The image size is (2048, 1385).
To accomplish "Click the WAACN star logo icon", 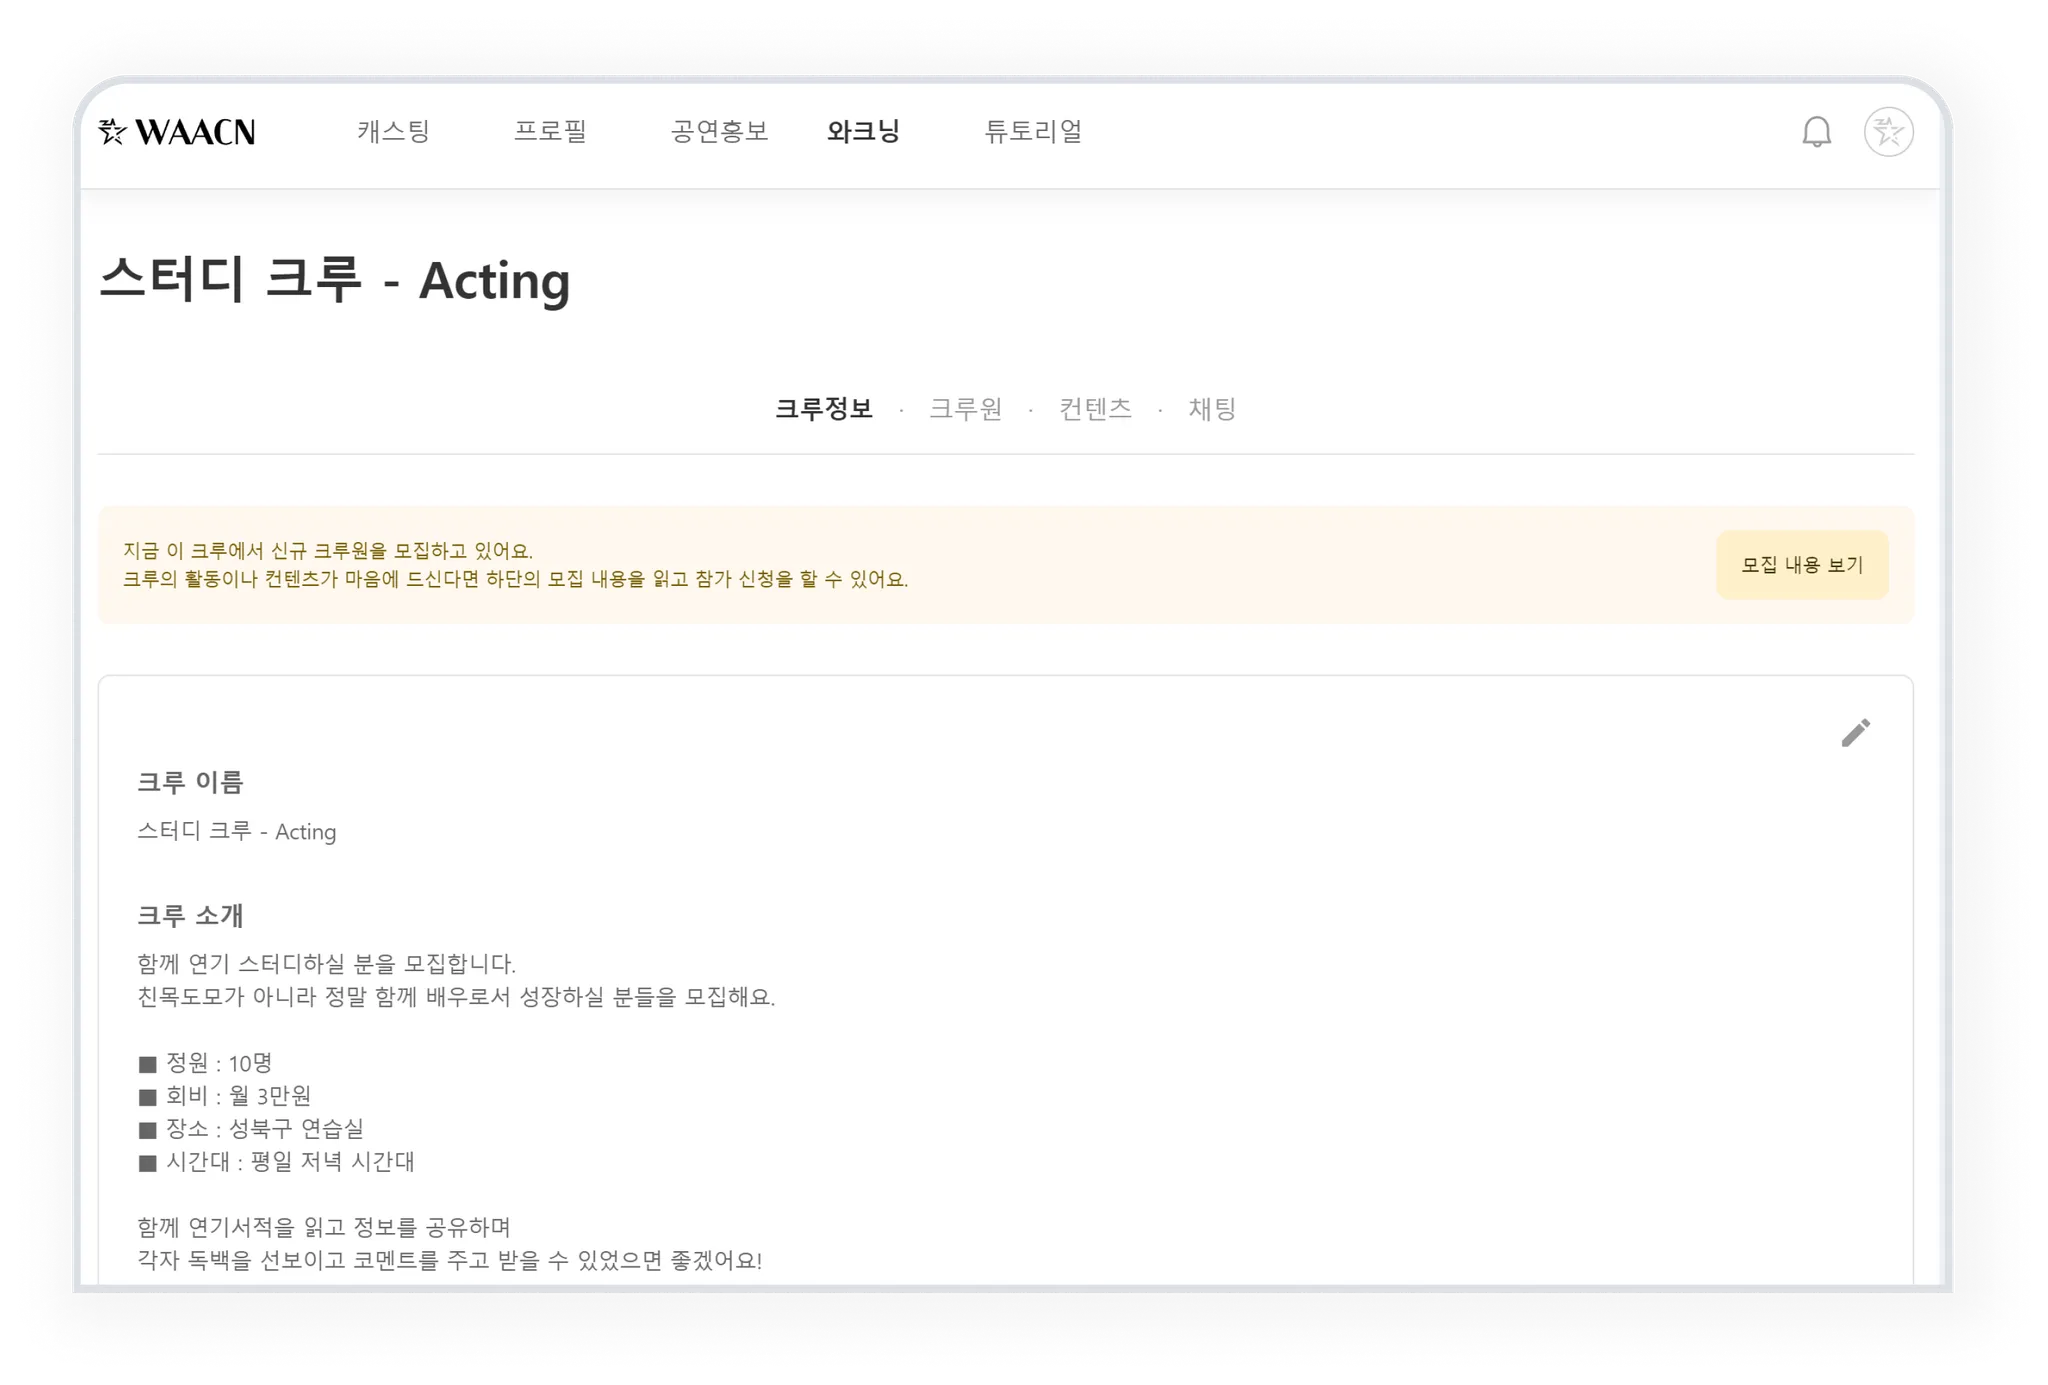I will [113, 132].
